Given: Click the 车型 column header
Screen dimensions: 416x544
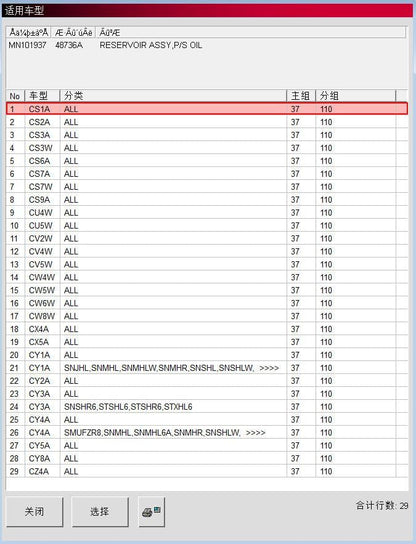Looking at the screenshot, I should click(x=42, y=96).
